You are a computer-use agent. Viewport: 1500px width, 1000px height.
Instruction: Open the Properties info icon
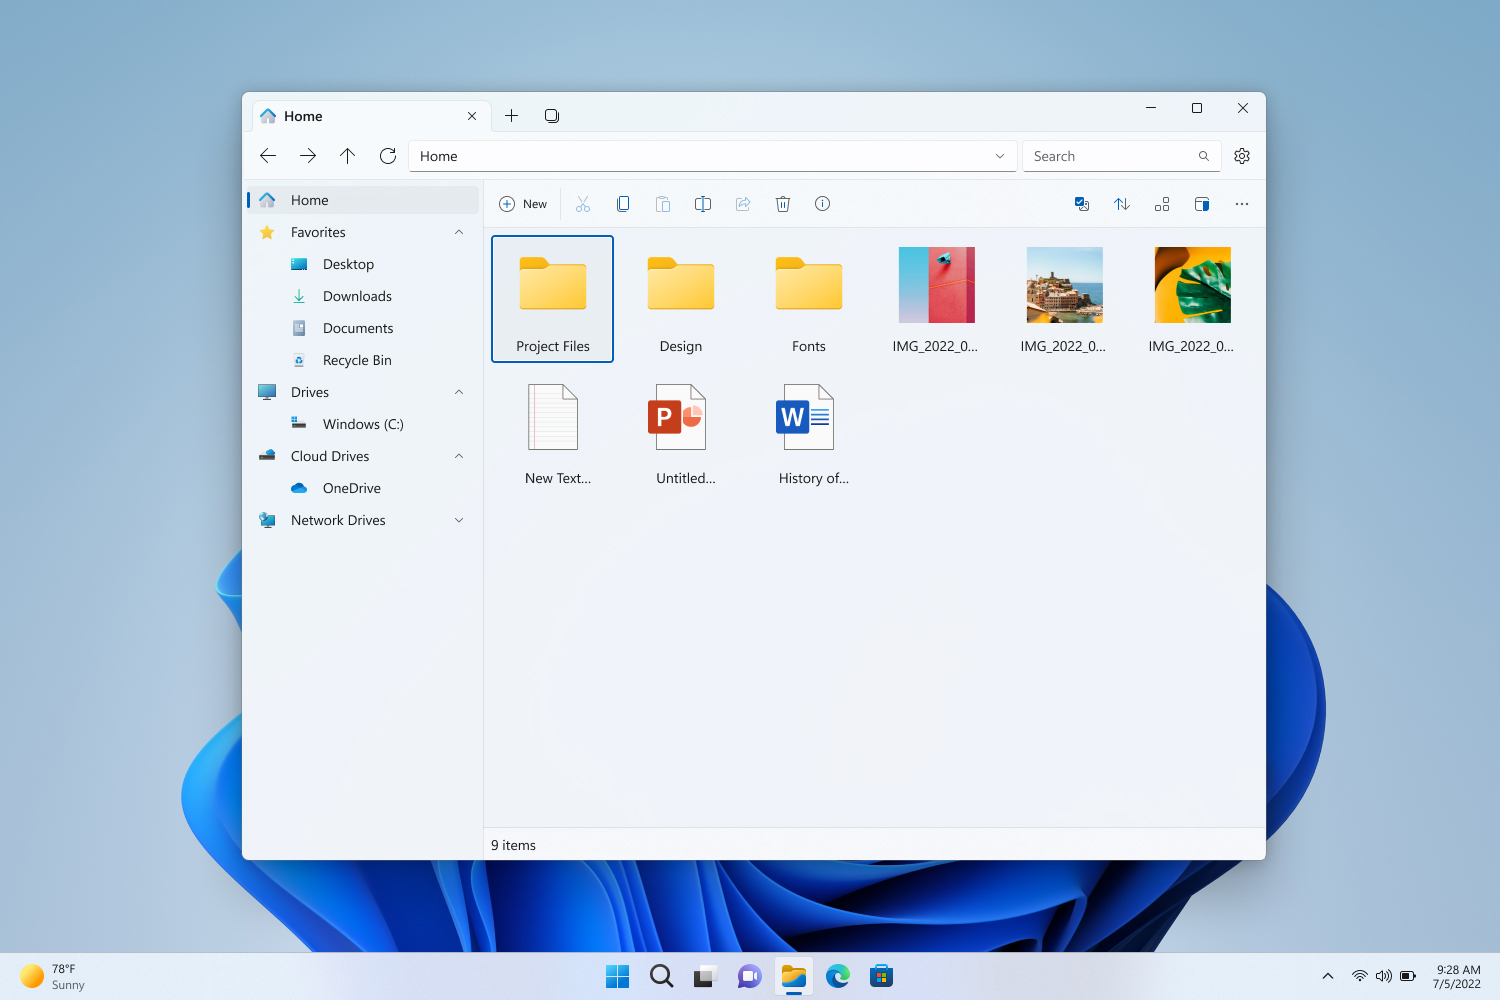pos(823,204)
